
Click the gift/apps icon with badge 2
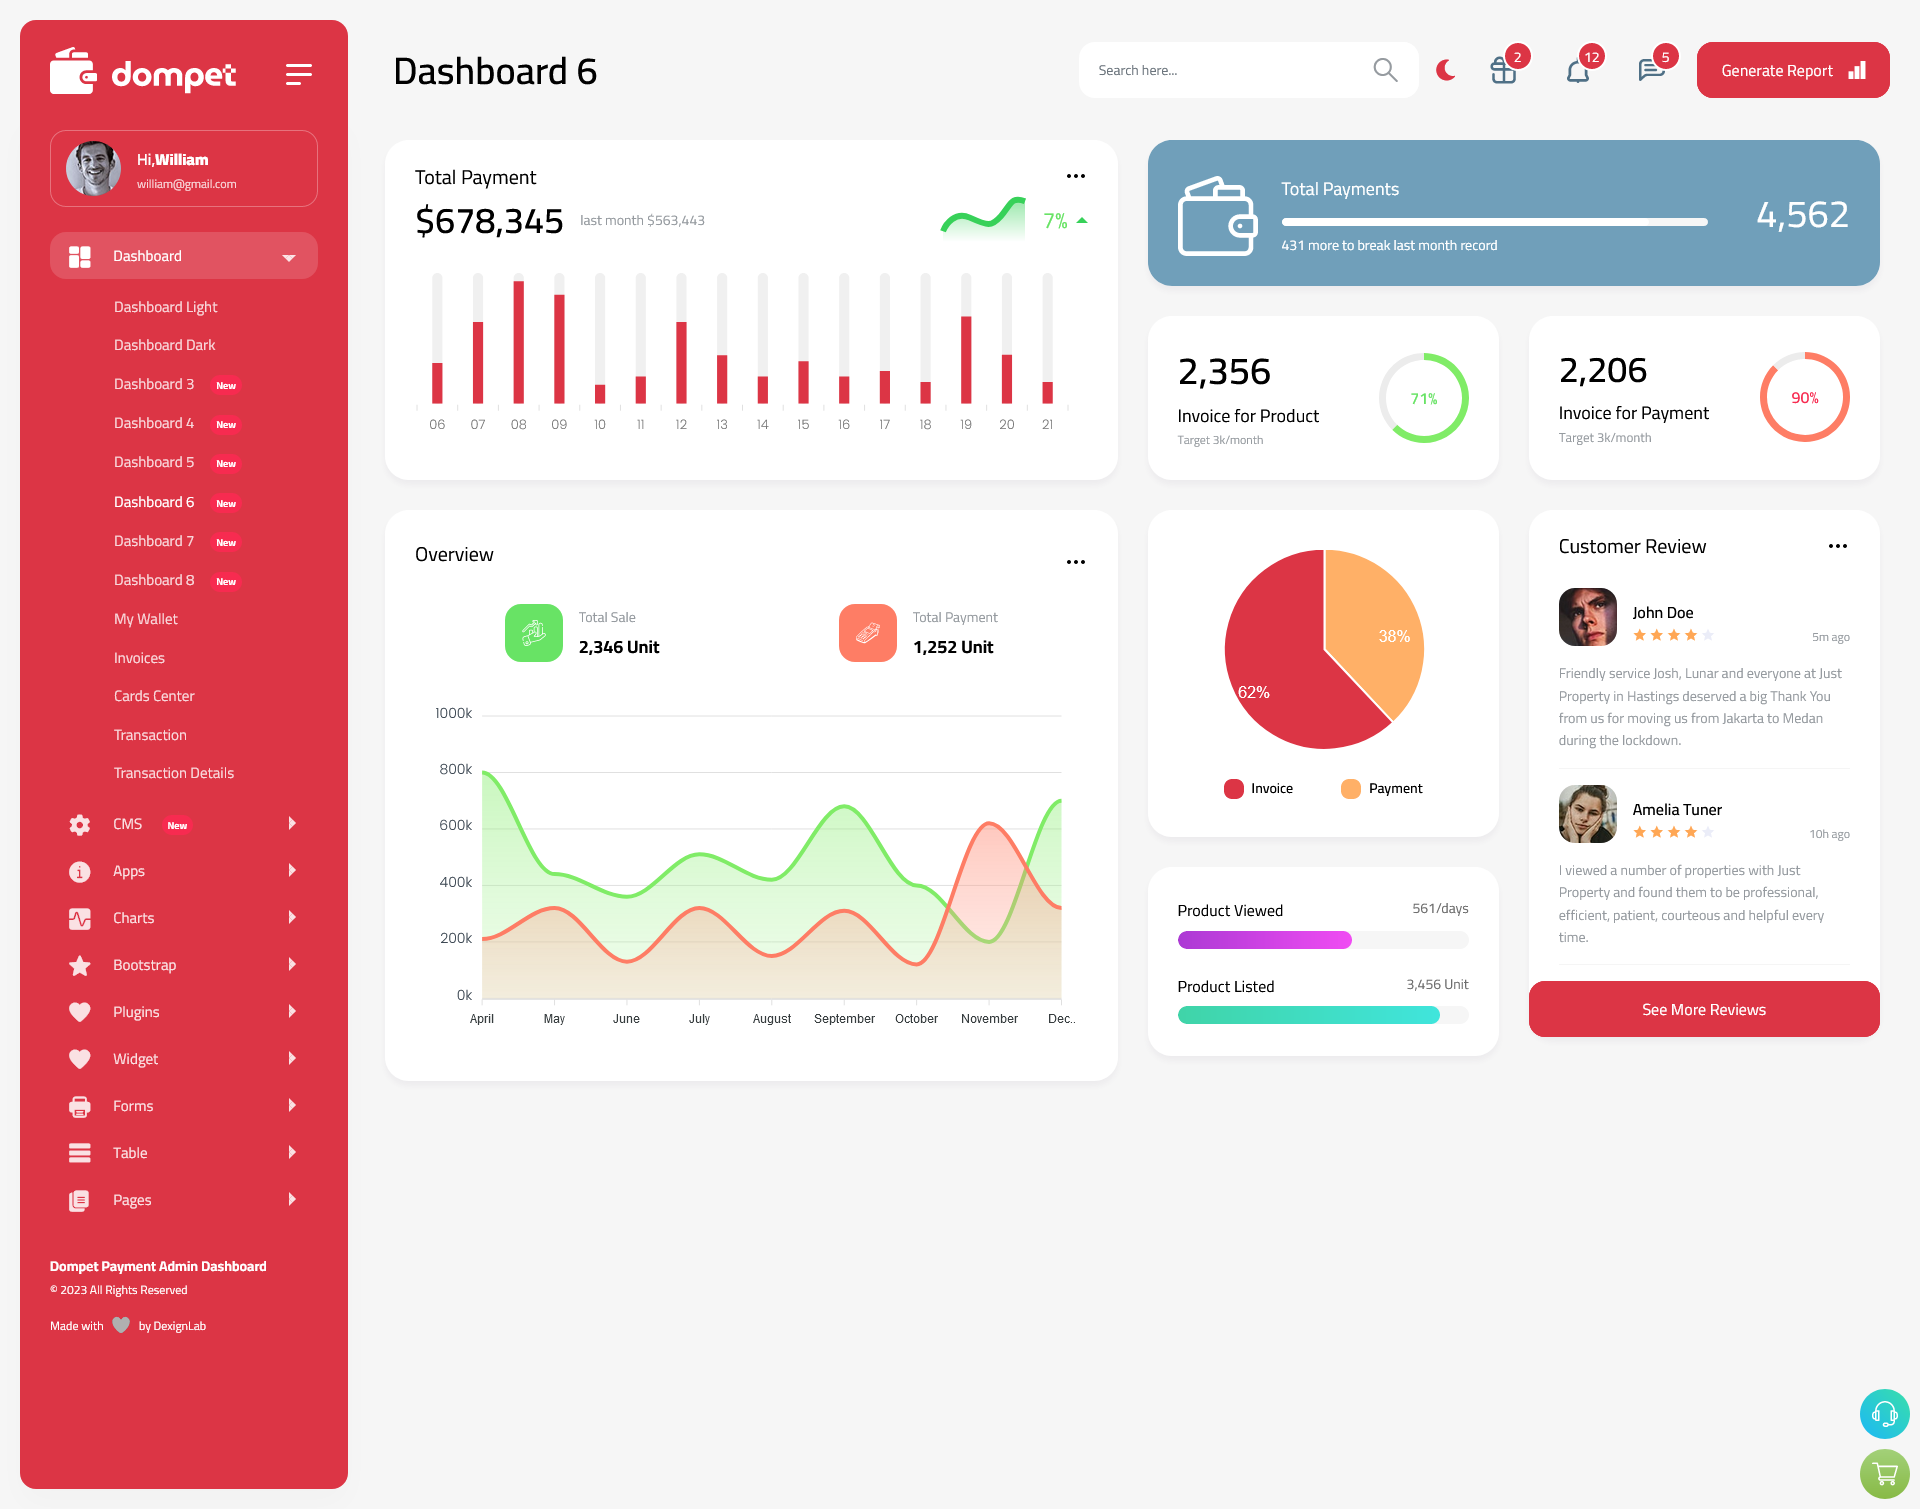[x=1501, y=70]
